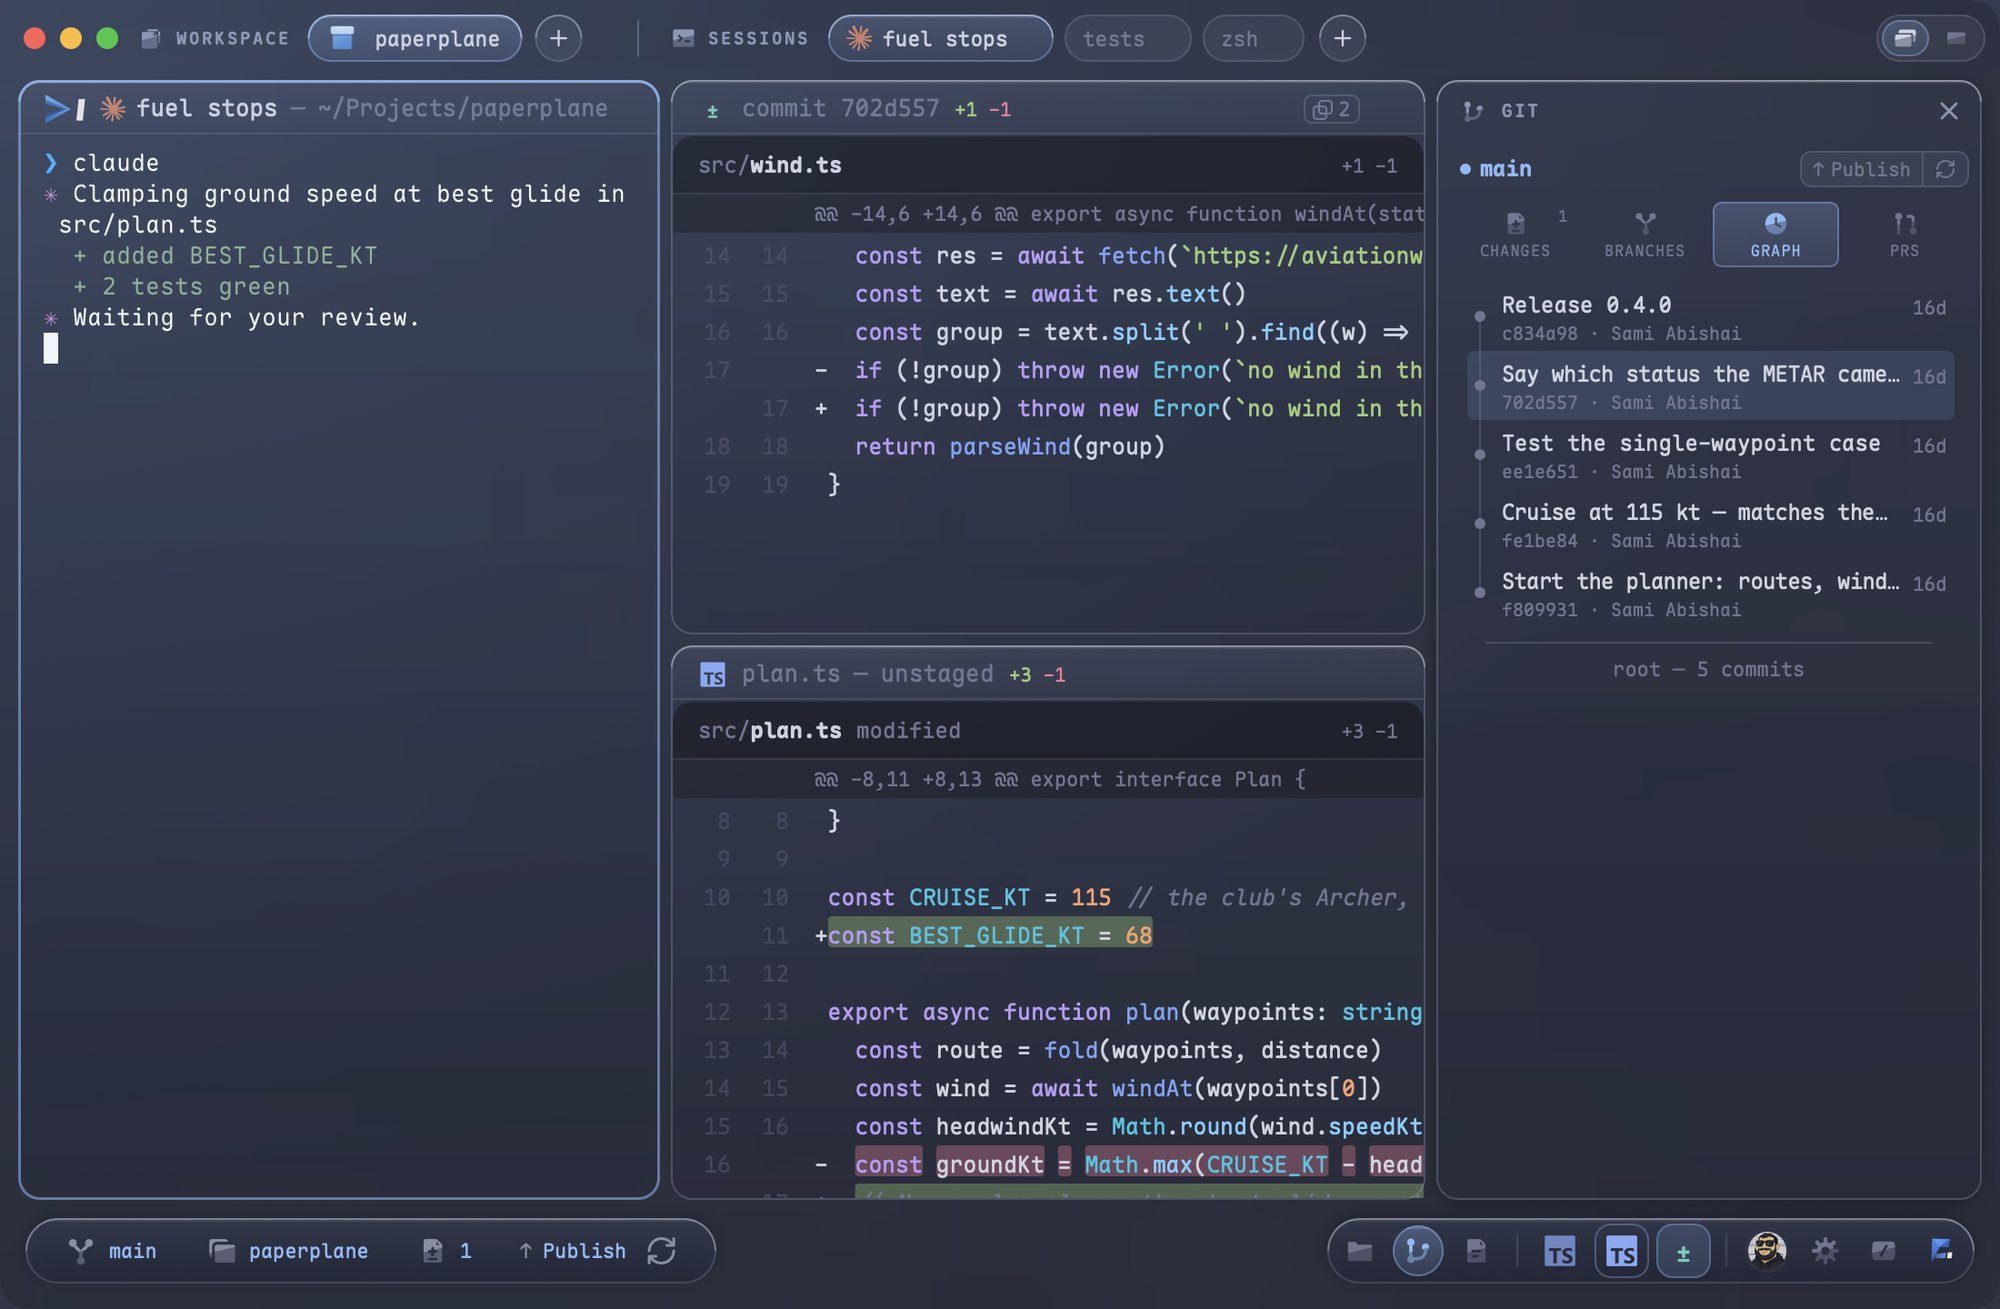Screen dimensions: 2000x1309
Task: Click the TS icon in plan.ts unstaged header
Action: coord(712,675)
